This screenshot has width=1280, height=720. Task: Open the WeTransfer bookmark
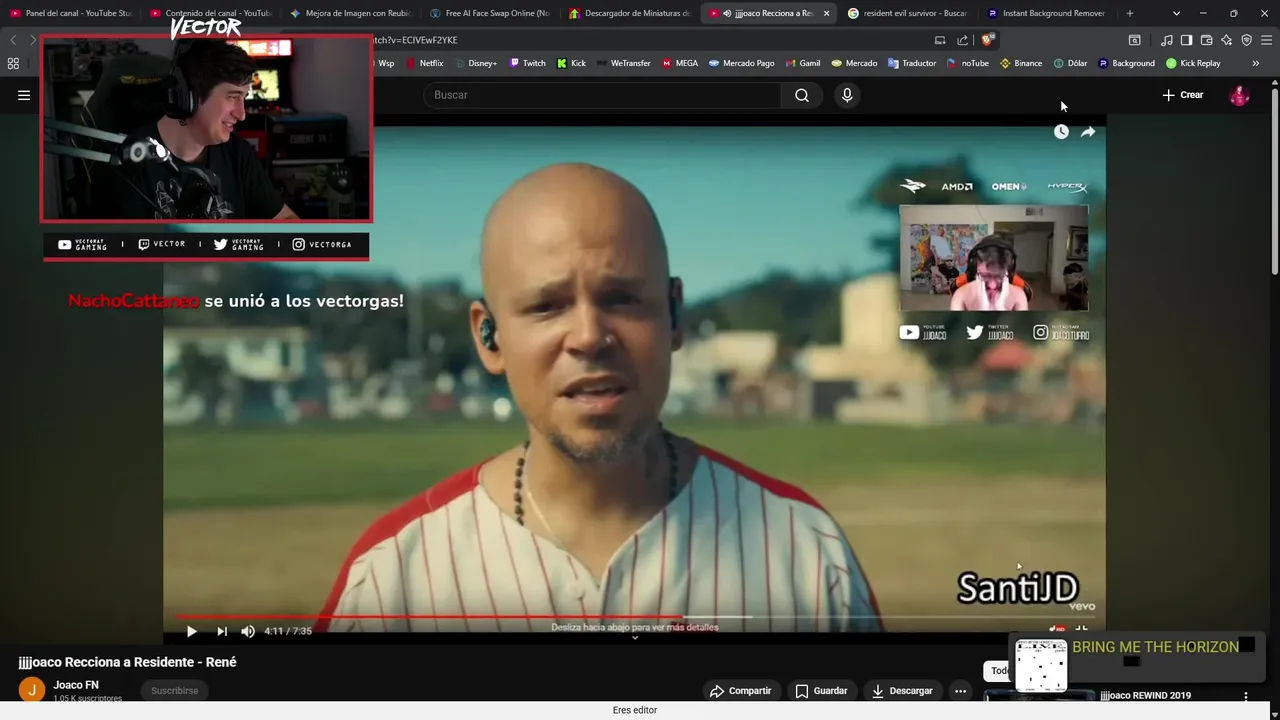pos(623,63)
